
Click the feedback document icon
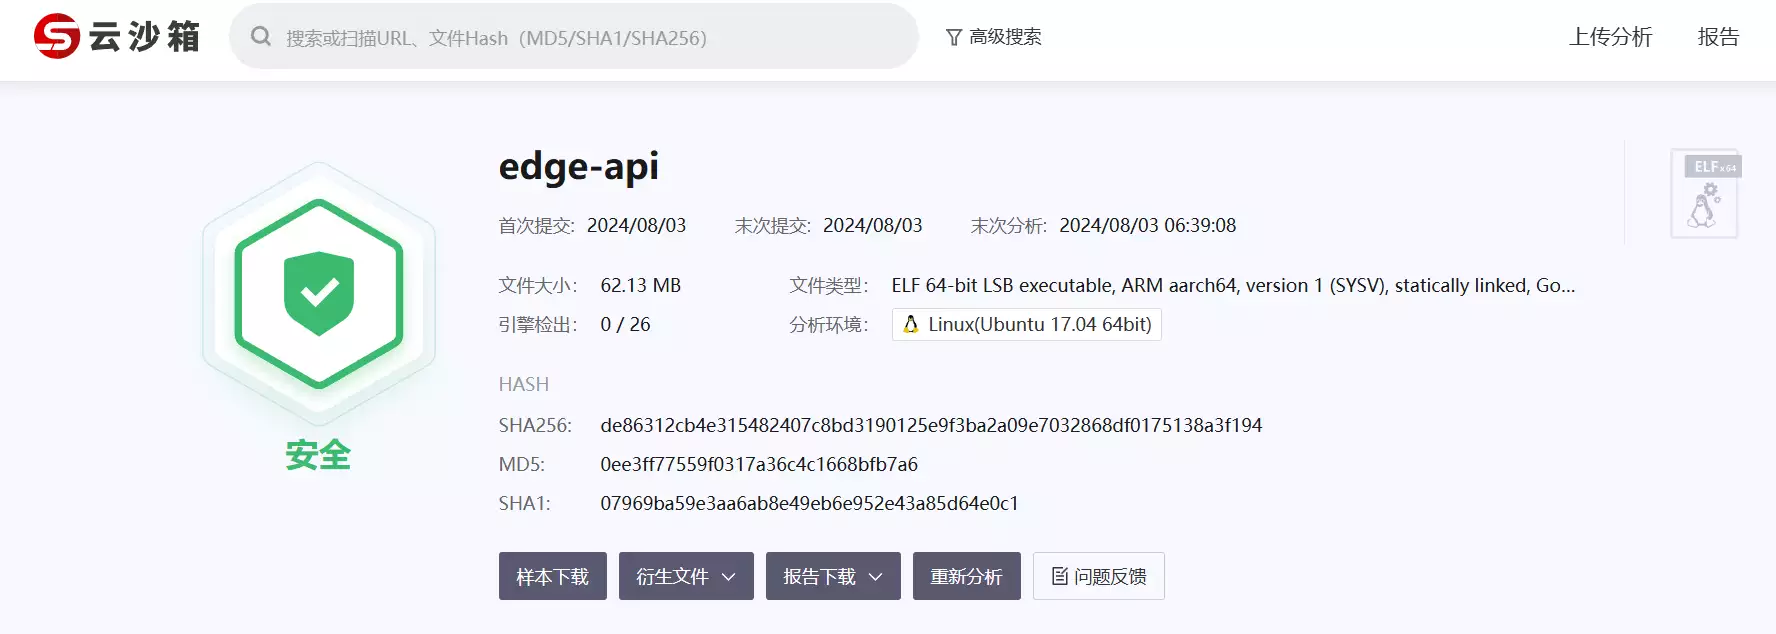pos(1059,576)
